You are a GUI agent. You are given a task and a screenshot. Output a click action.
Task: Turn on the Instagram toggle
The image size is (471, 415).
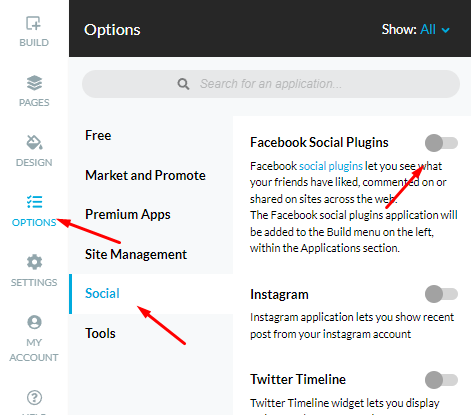[x=441, y=294]
